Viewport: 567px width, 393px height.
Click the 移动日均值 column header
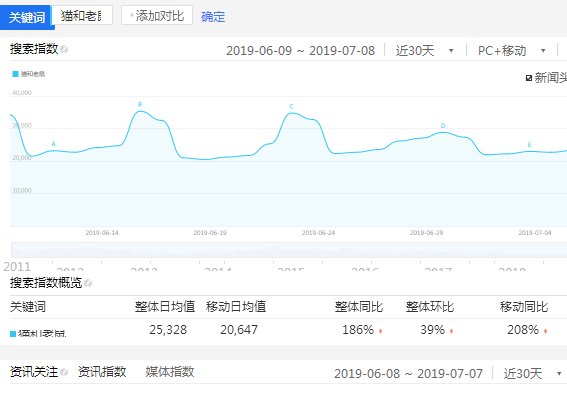tap(236, 307)
